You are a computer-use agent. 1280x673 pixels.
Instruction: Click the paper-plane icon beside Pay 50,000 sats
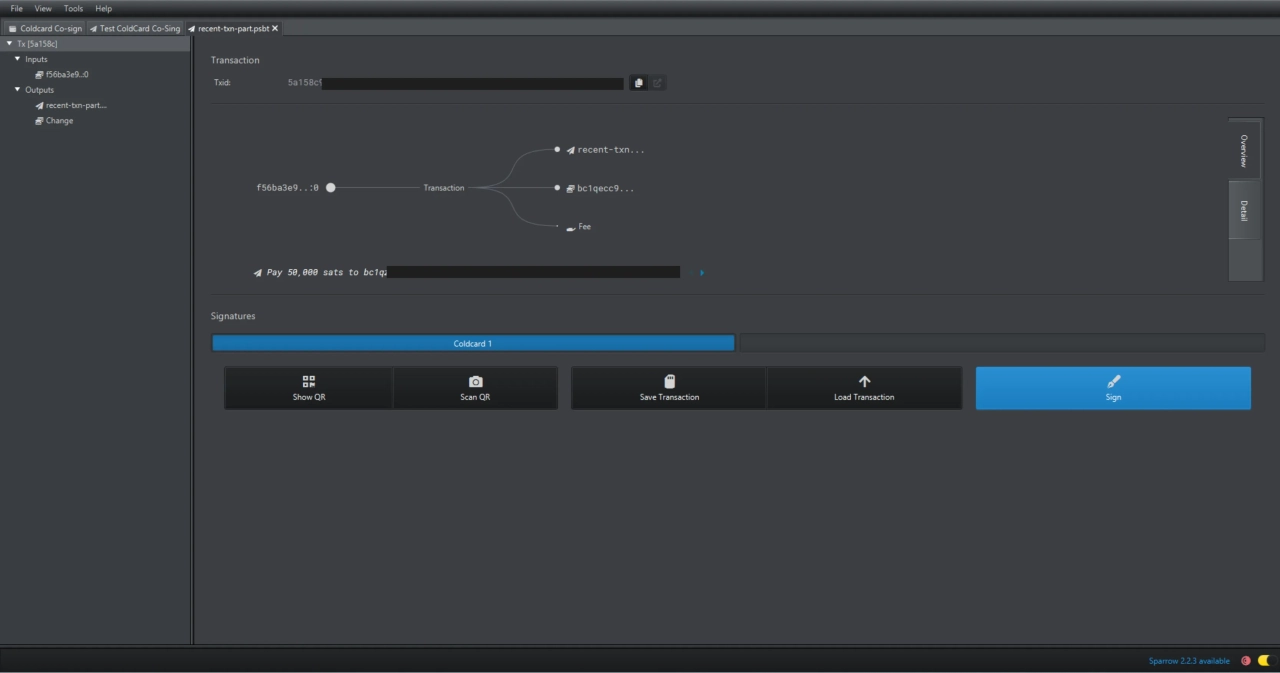258,272
